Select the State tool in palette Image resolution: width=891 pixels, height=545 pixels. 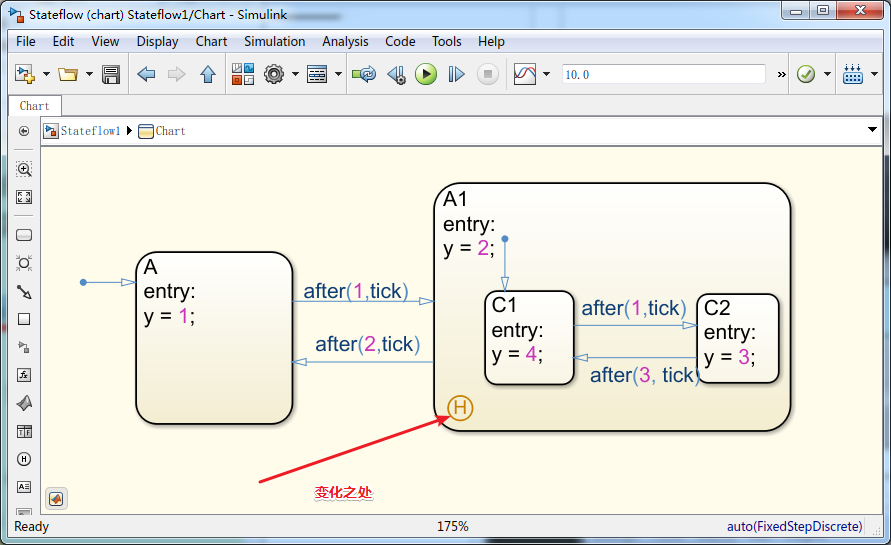pos(24,235)
